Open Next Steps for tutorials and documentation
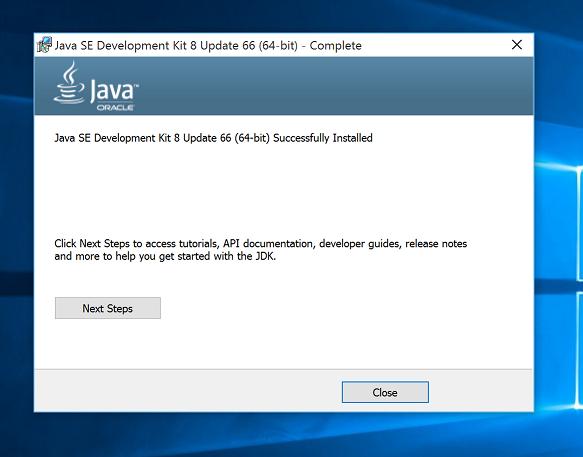Viewport: 583px width, 457px height. click(108, 308)
